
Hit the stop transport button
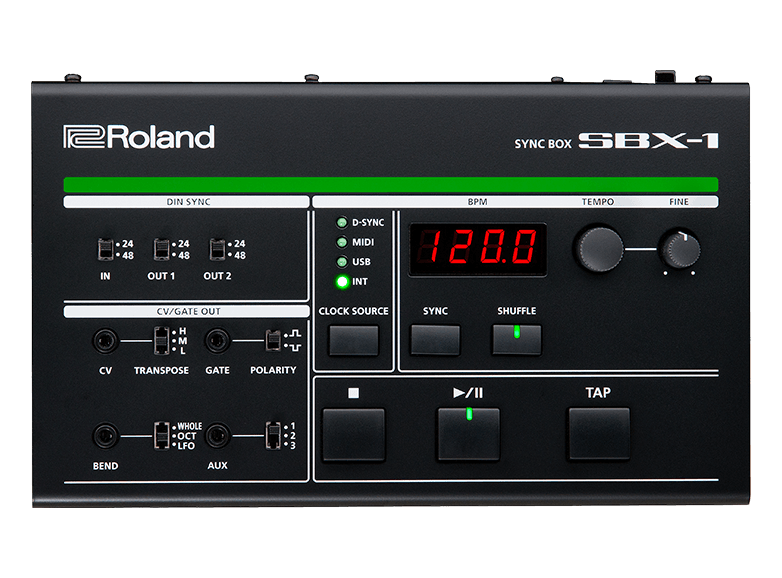pyautogui.click(x=354, y=434)
